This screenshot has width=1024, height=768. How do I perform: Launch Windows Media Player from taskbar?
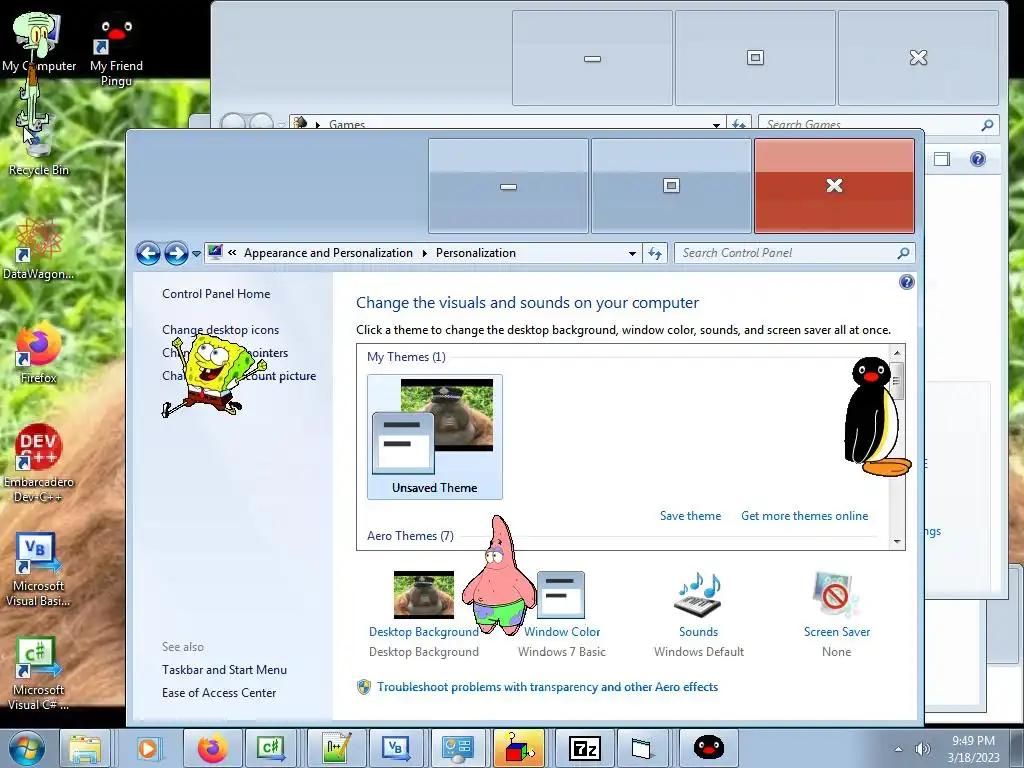pyautogui.click(x=148, y=748)
